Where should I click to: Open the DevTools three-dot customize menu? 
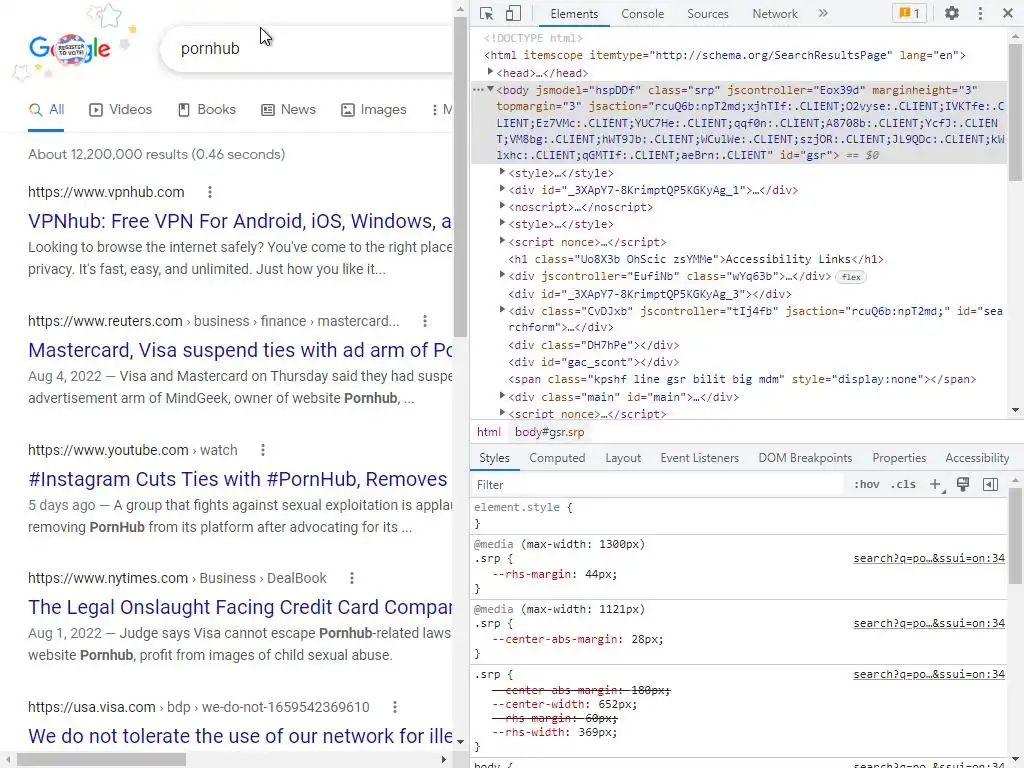980,13
